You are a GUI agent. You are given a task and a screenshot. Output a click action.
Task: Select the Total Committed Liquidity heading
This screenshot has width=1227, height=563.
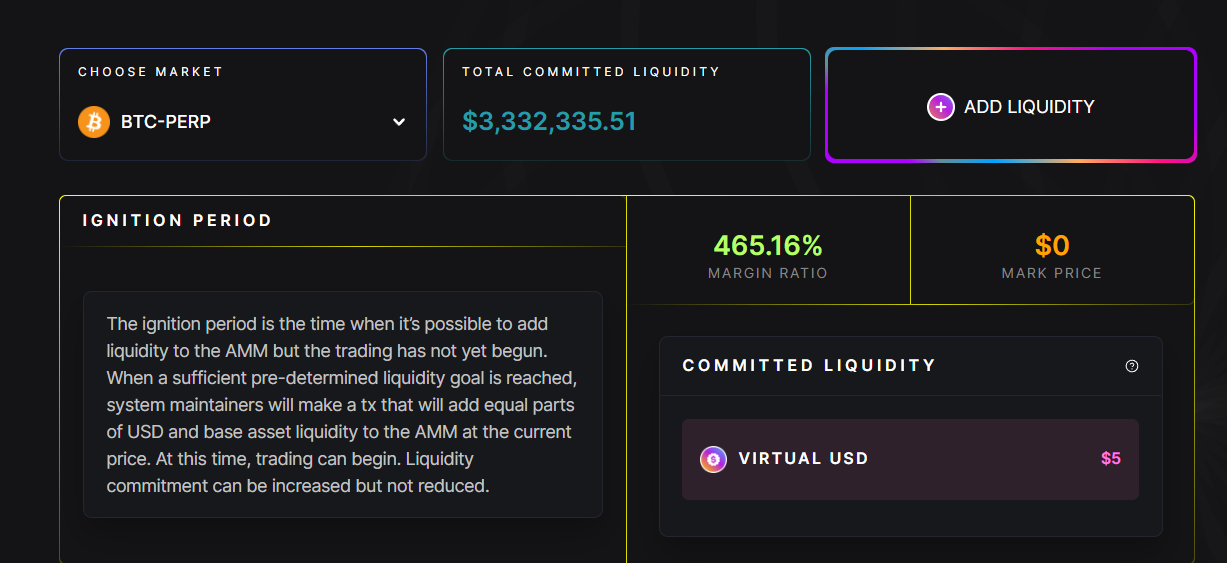pyautogui.click(x=590, y=72)
